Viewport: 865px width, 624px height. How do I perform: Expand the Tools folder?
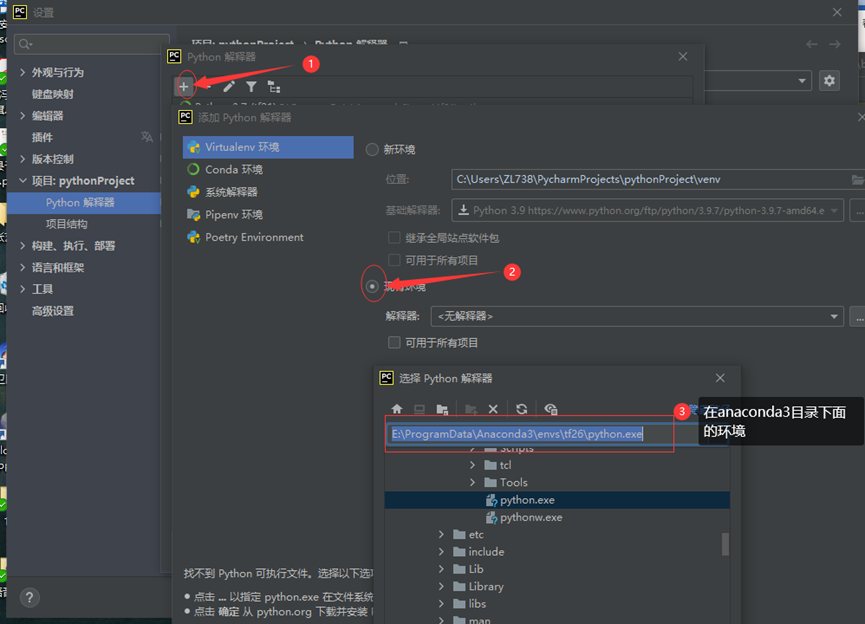pos(472,482)
